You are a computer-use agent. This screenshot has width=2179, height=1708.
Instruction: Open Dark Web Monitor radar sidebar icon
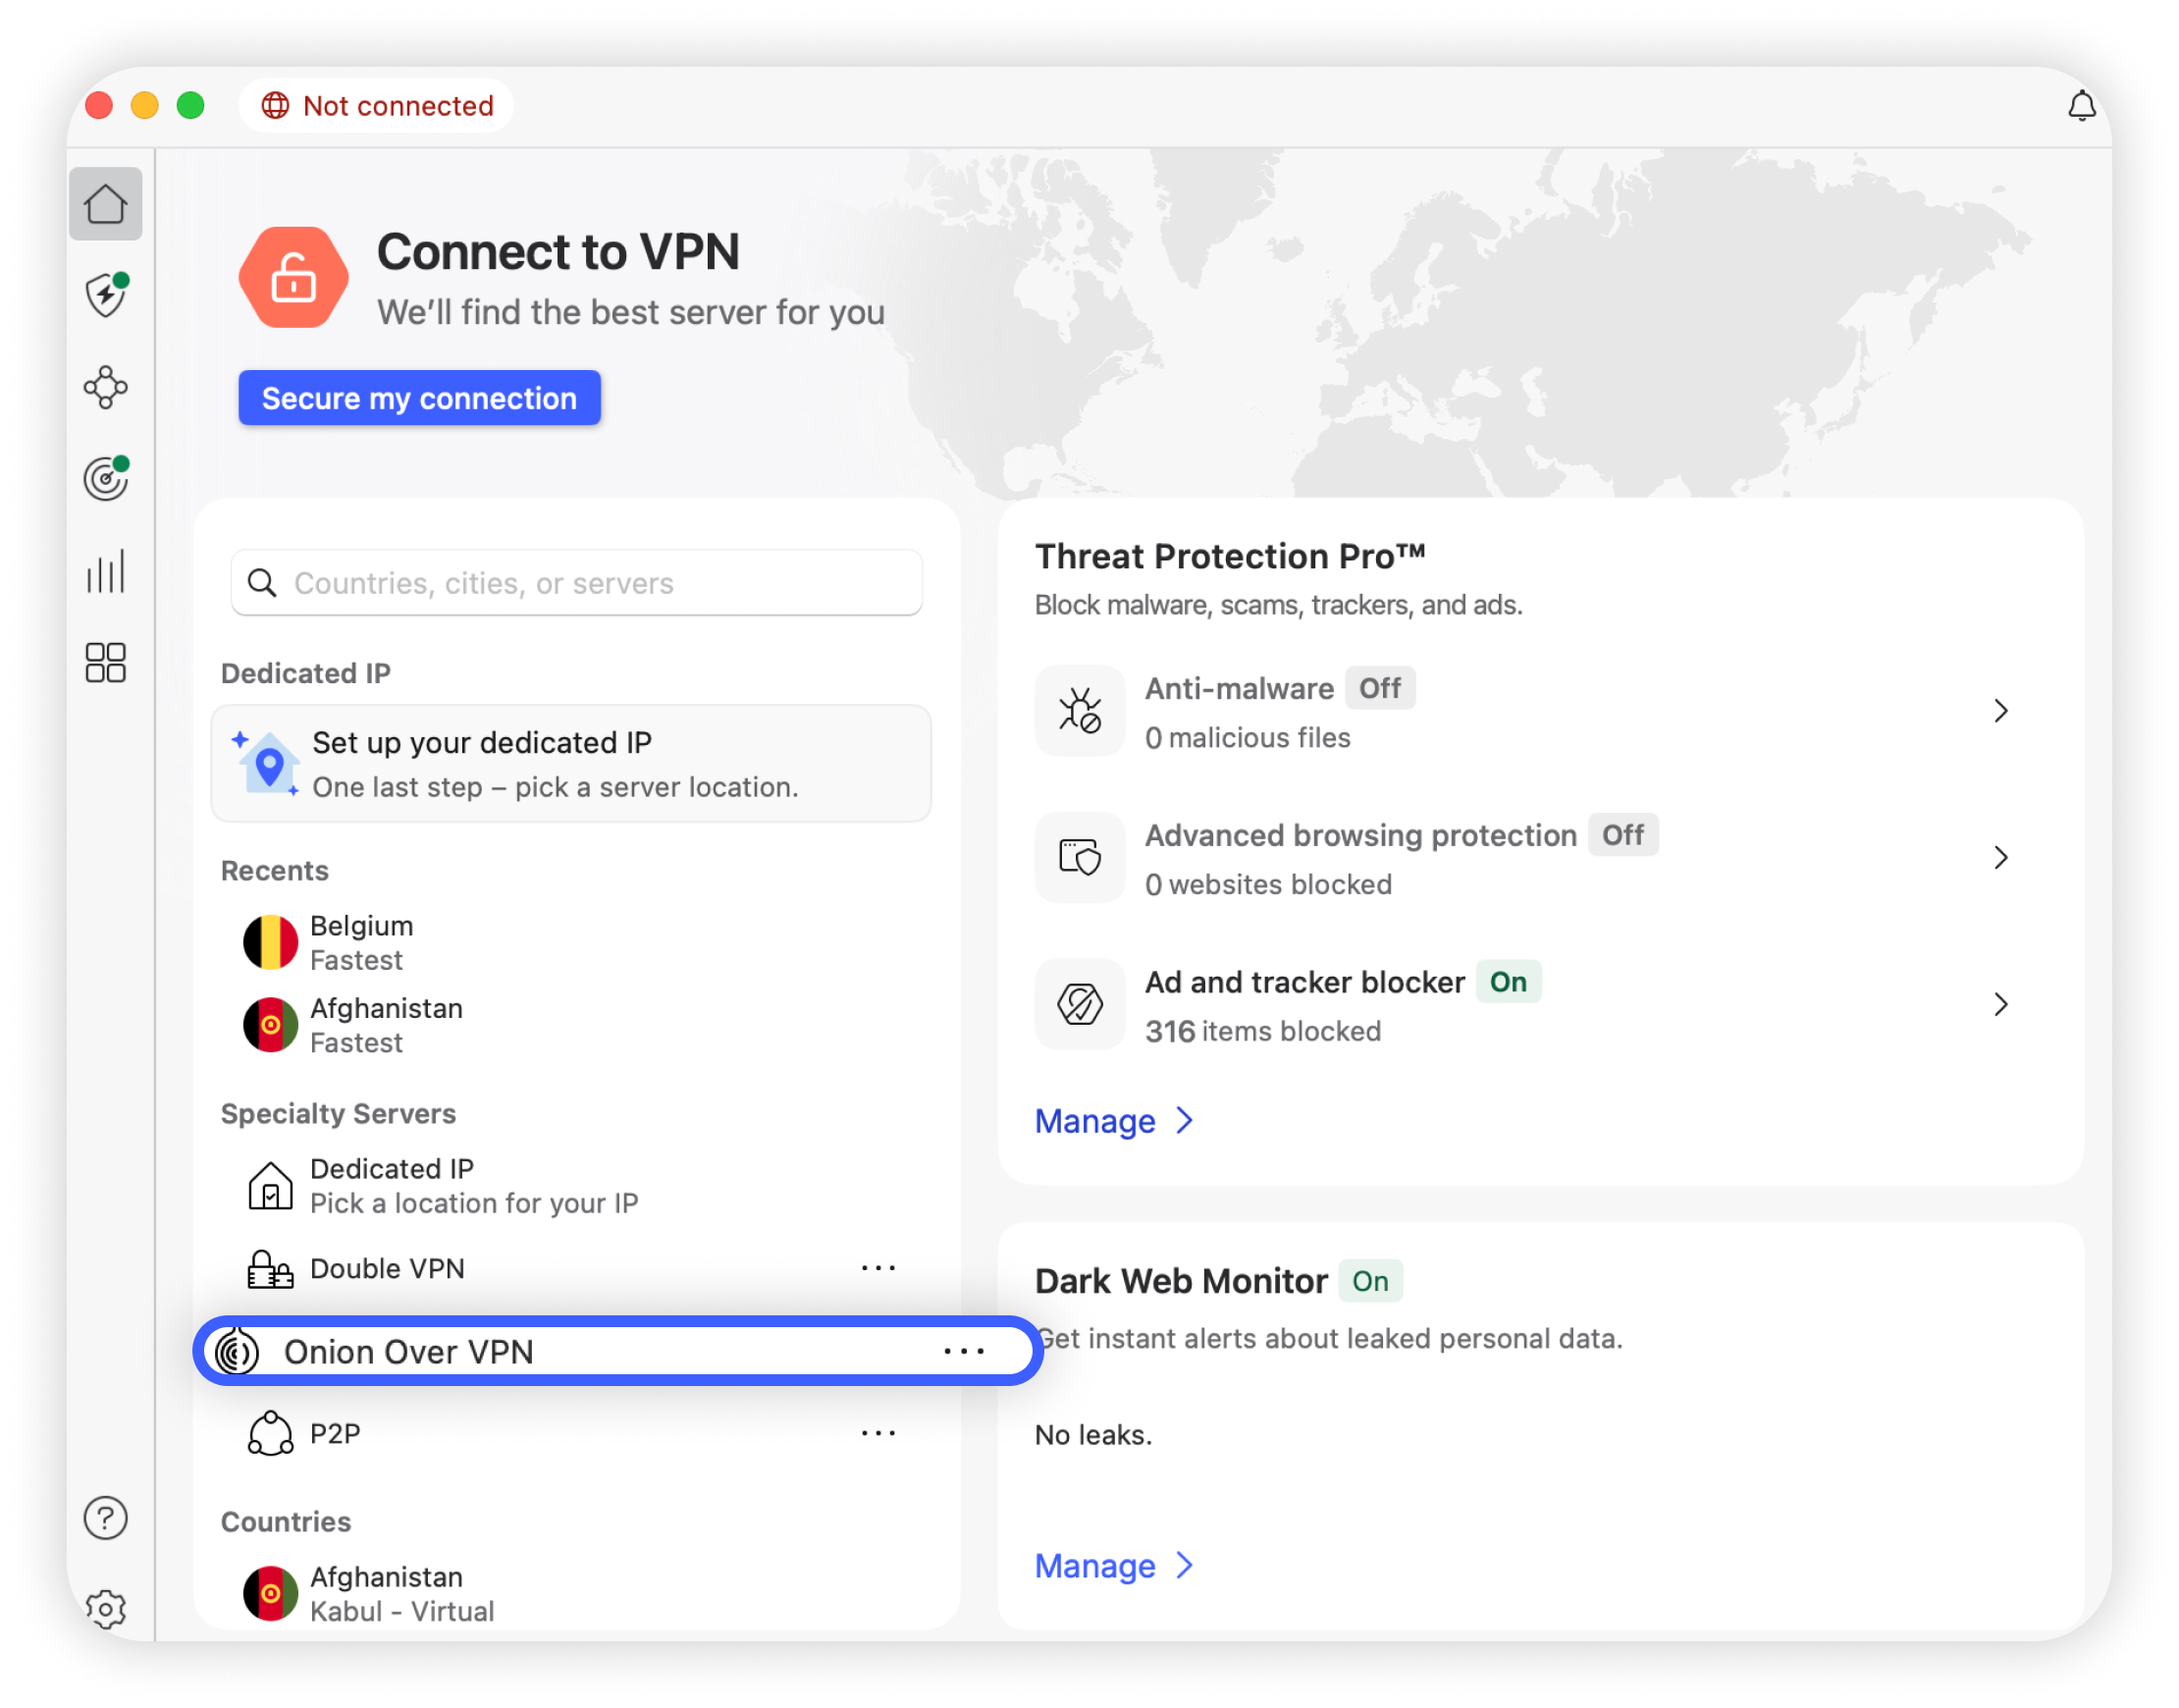(x=105, y=479)
